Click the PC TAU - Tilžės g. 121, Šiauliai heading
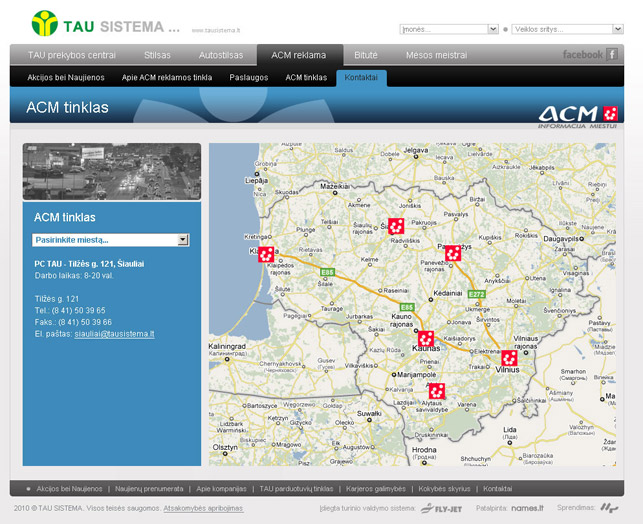This screenshot has height=524, width=643. (89, 264)
